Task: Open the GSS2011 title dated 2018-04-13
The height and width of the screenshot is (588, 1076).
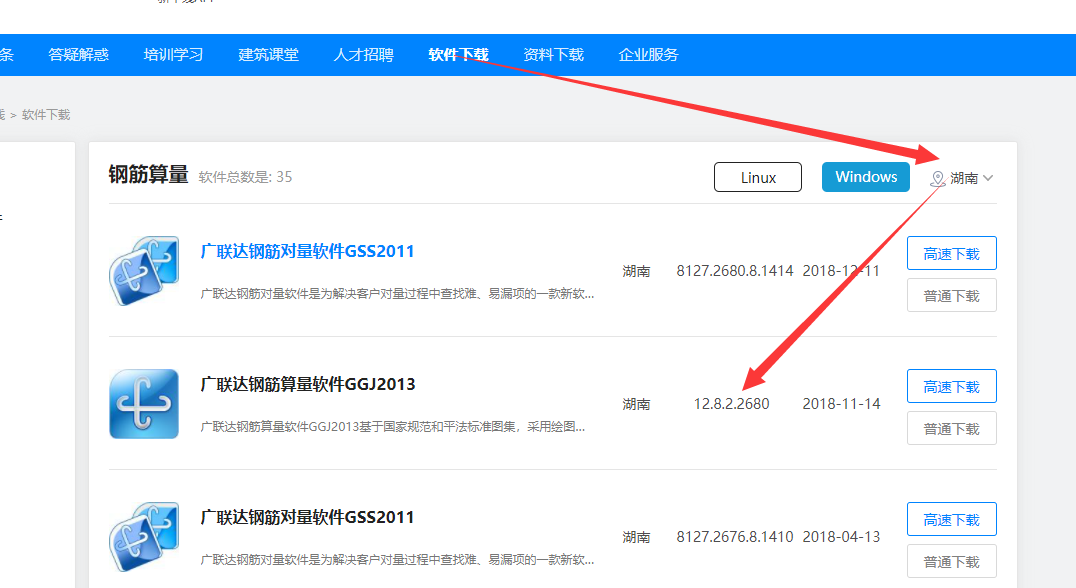Action: pyautogui.click(x=307, y=517)
